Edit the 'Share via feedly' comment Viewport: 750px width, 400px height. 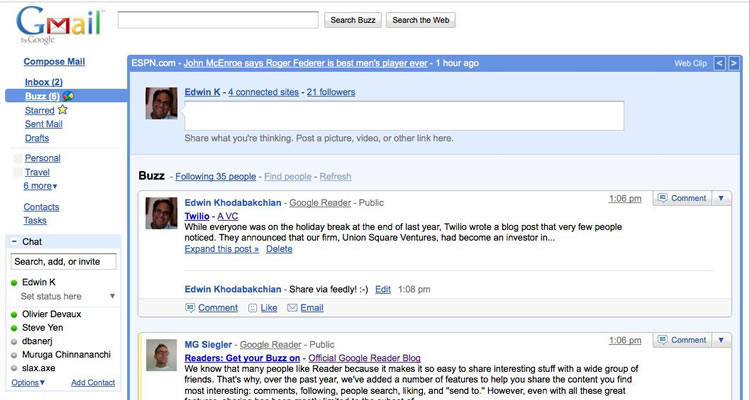(x=383, y=289)
